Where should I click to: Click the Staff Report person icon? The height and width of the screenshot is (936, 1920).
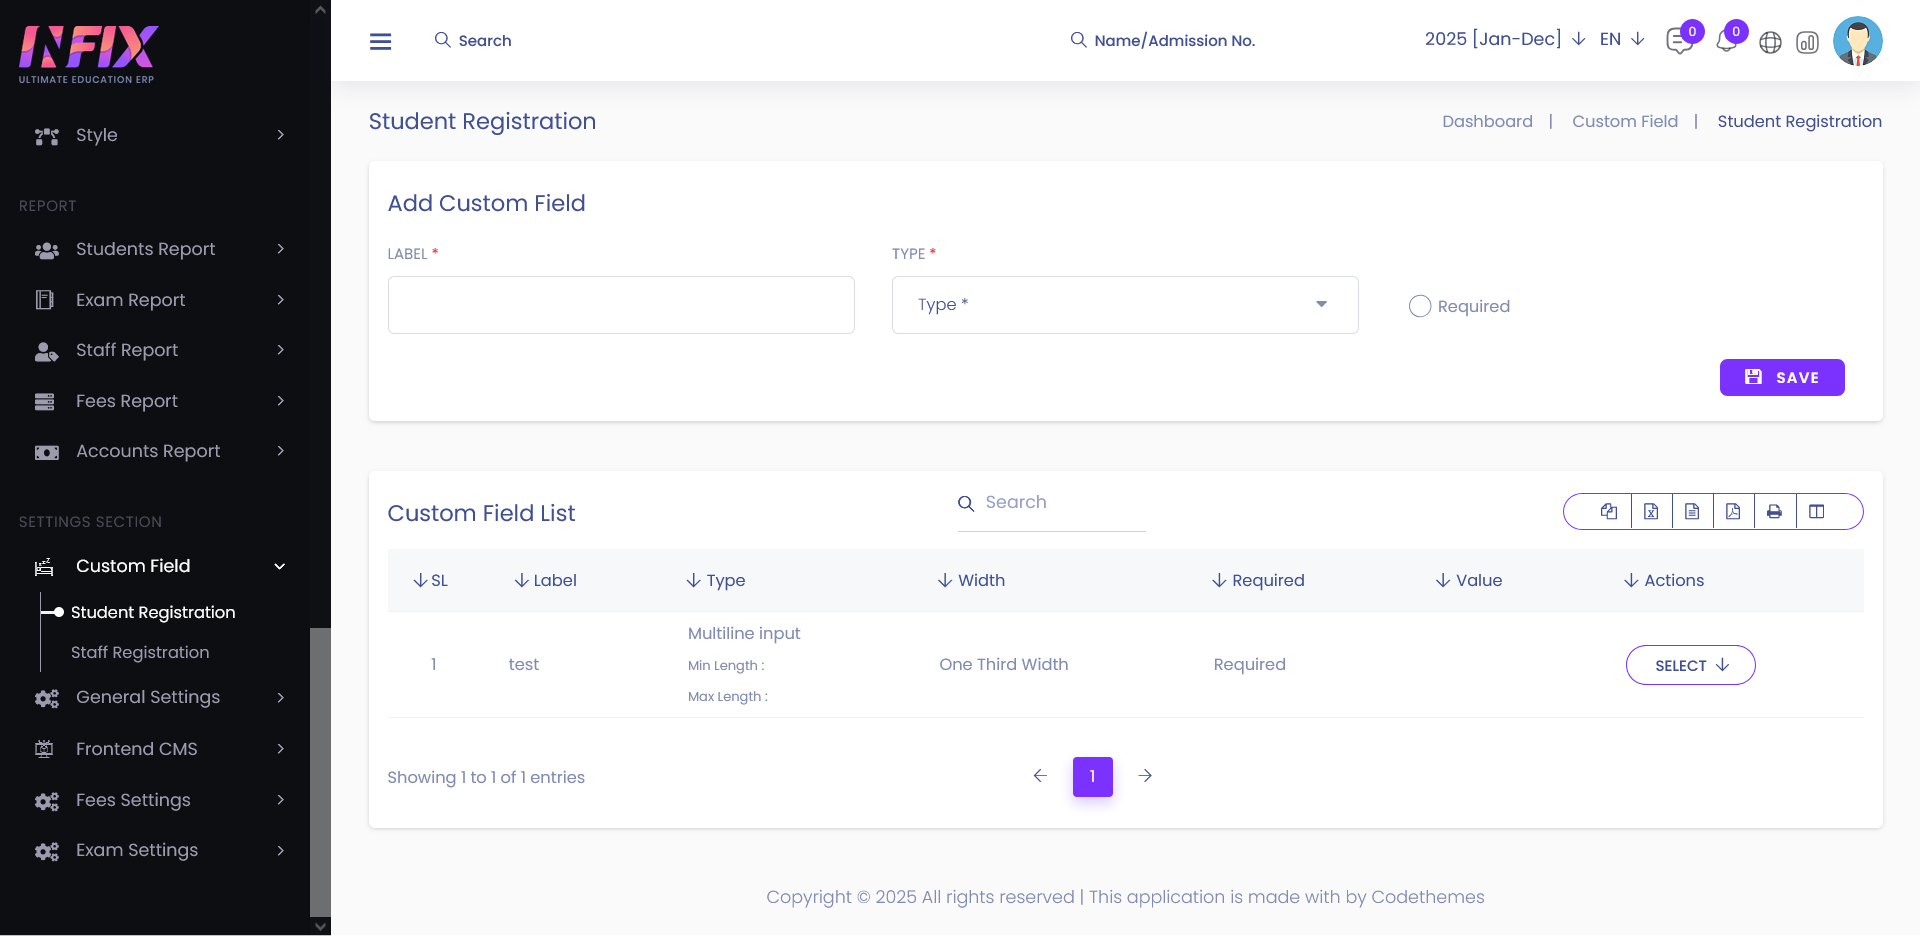tap(46, 351)
